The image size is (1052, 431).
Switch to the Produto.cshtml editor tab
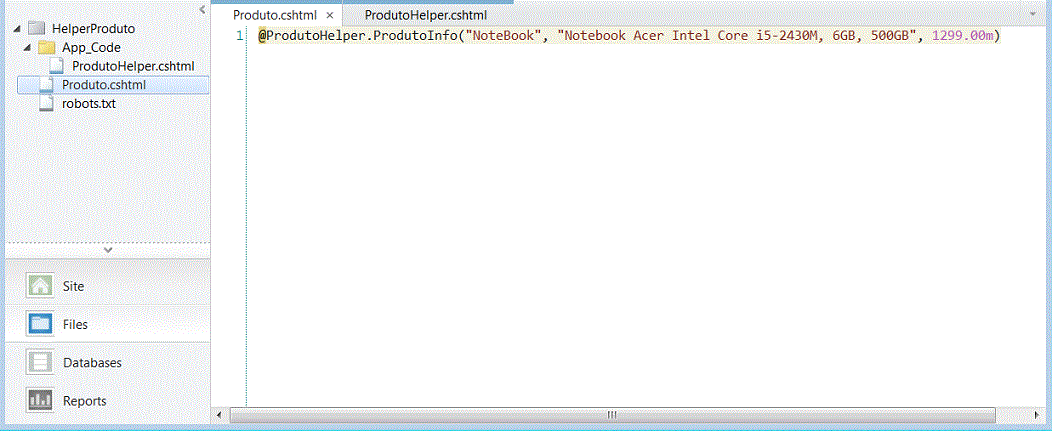click(275, 15)
